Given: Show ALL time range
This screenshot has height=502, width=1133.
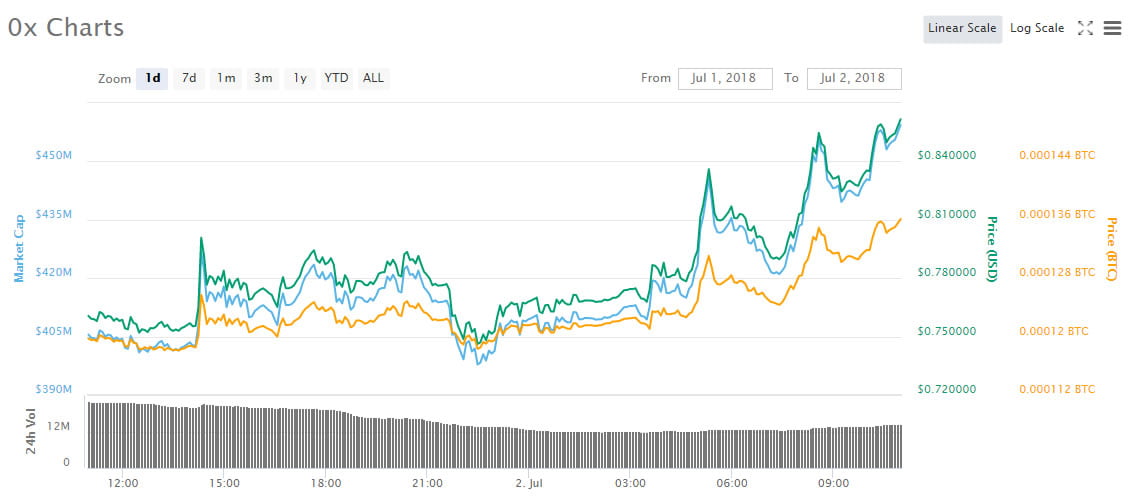Looking at the screenshot, I should [x=373, y=78].
